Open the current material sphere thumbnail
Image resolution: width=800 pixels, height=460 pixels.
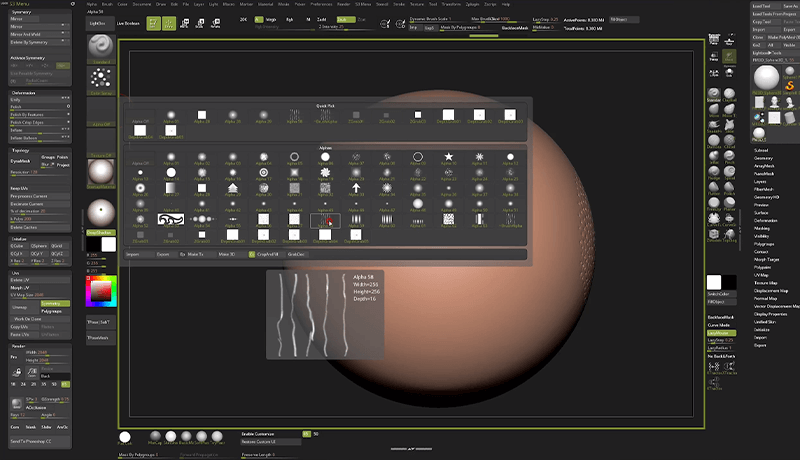(101, 172)
